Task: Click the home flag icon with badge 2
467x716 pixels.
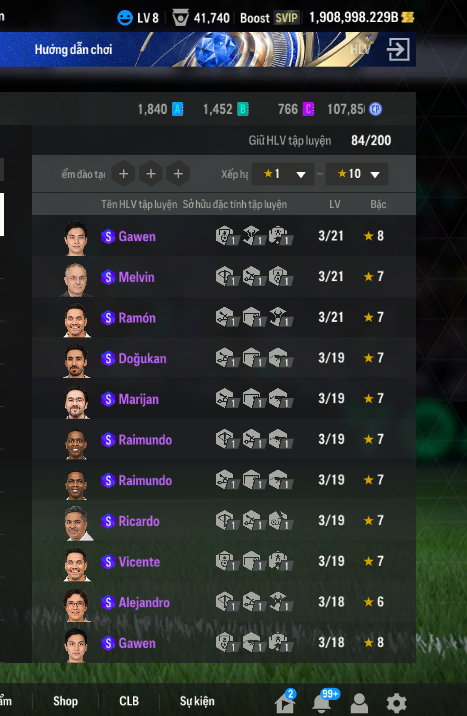Action: point(285,702)
